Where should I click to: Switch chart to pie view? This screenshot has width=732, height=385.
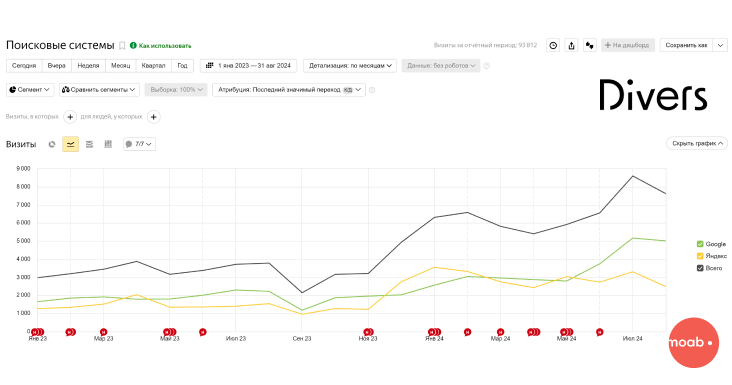(x=52, y=144)
